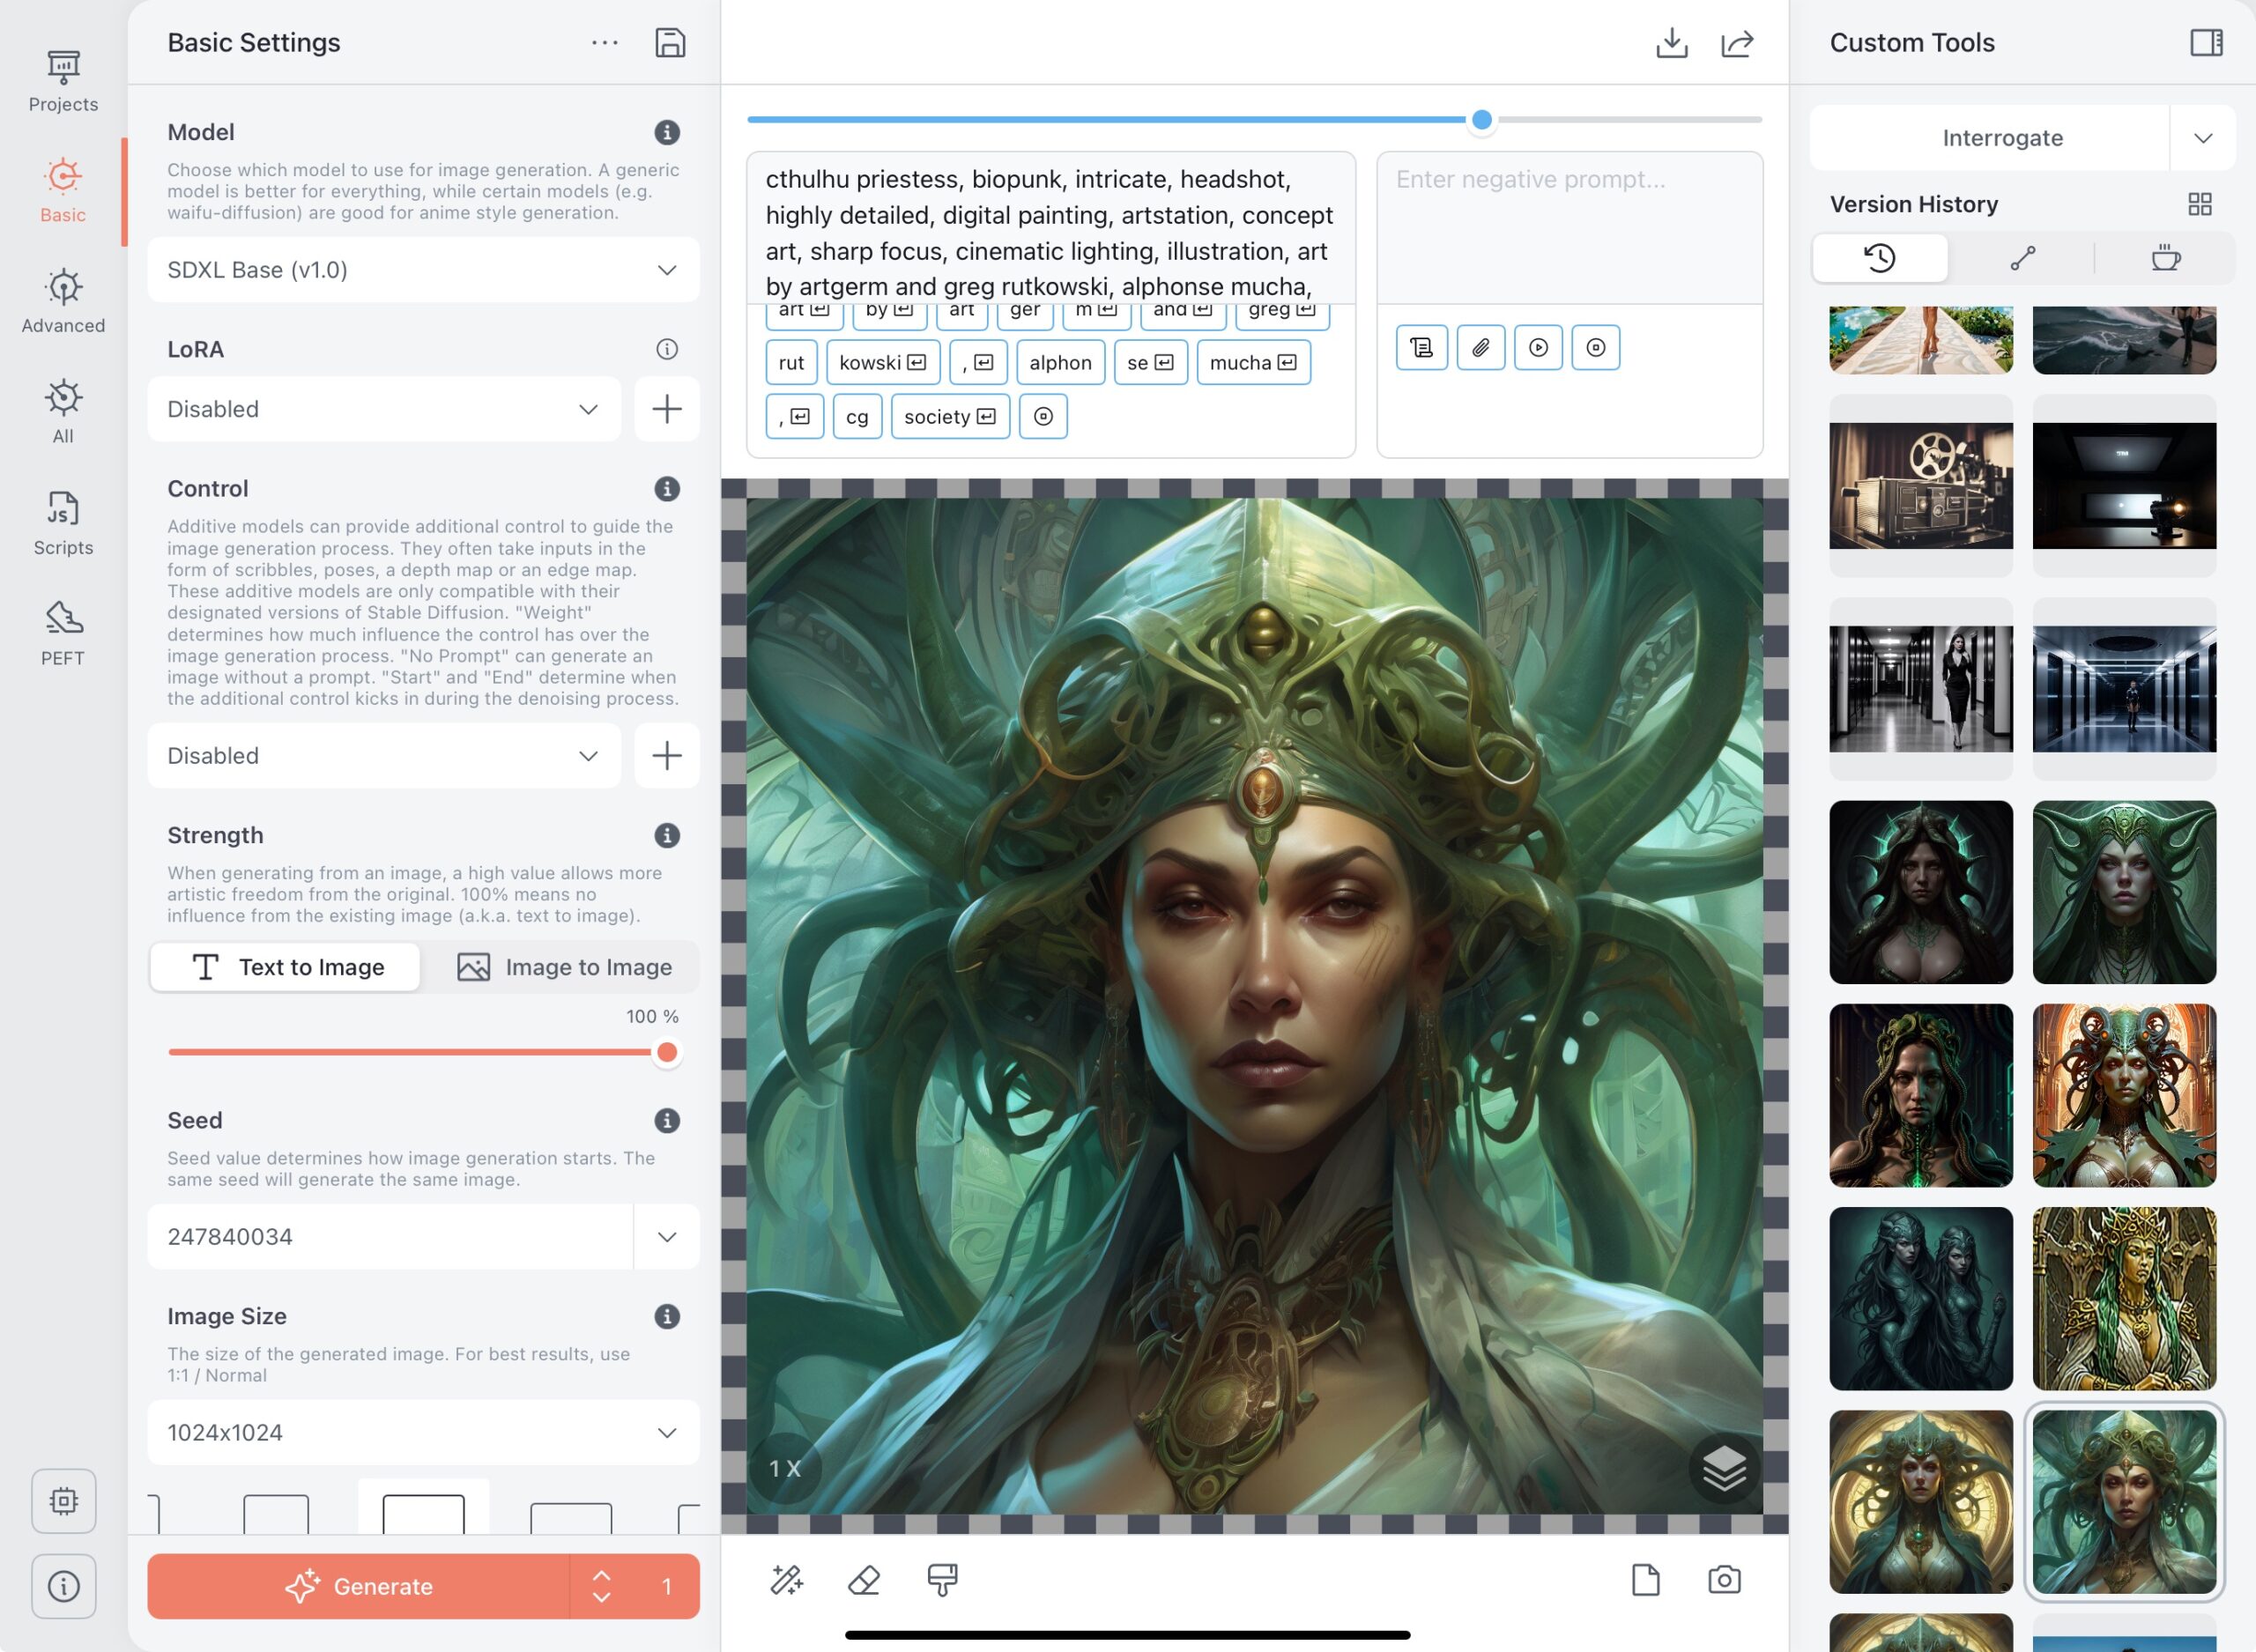Open the info button at sidebar bottom

pos(64,1586)
